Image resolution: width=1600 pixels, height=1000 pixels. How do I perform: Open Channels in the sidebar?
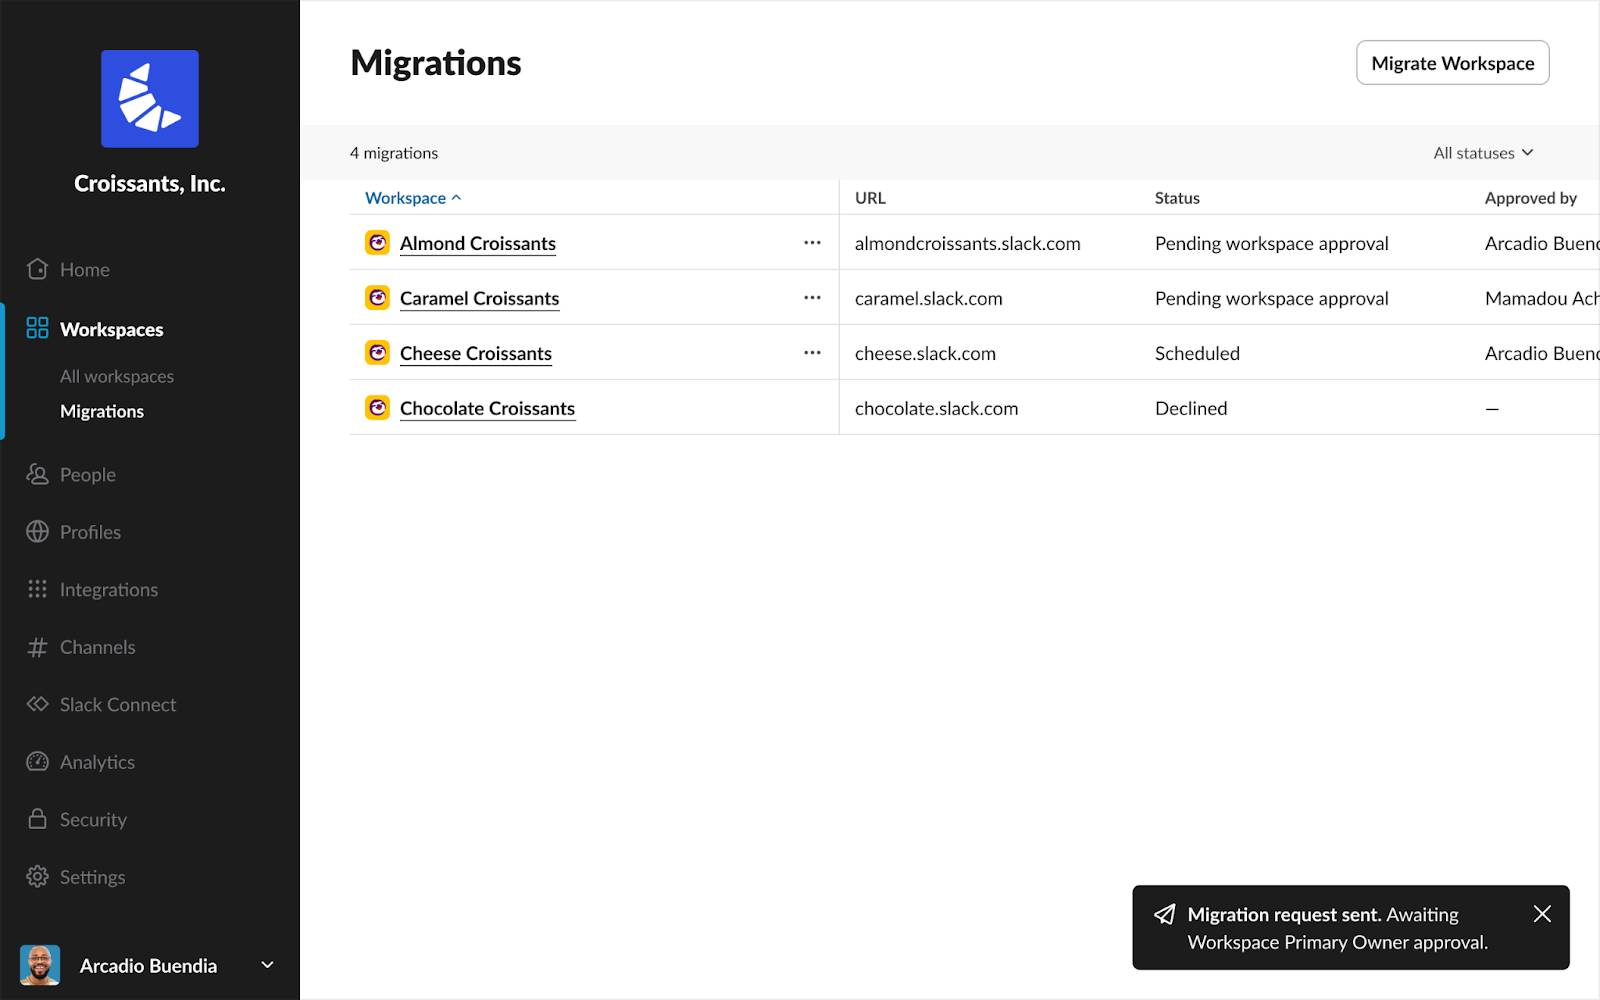97,647
